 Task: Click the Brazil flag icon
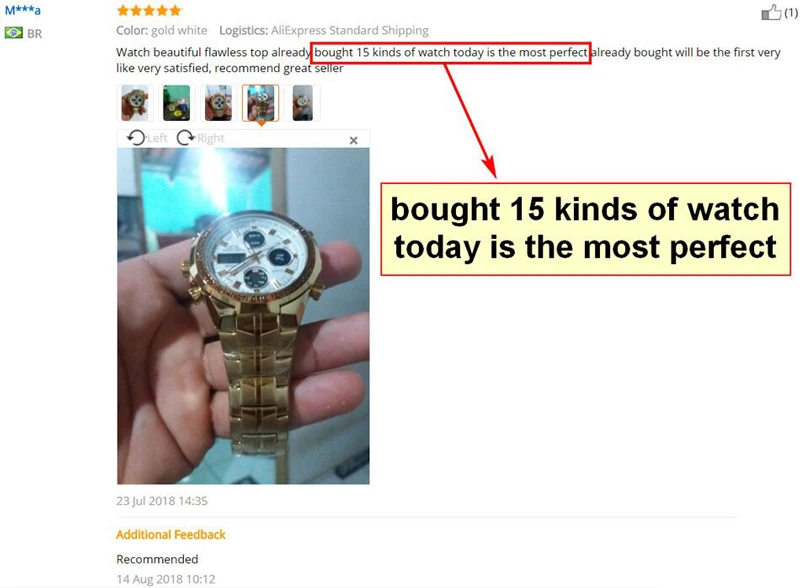click(13, 33)
